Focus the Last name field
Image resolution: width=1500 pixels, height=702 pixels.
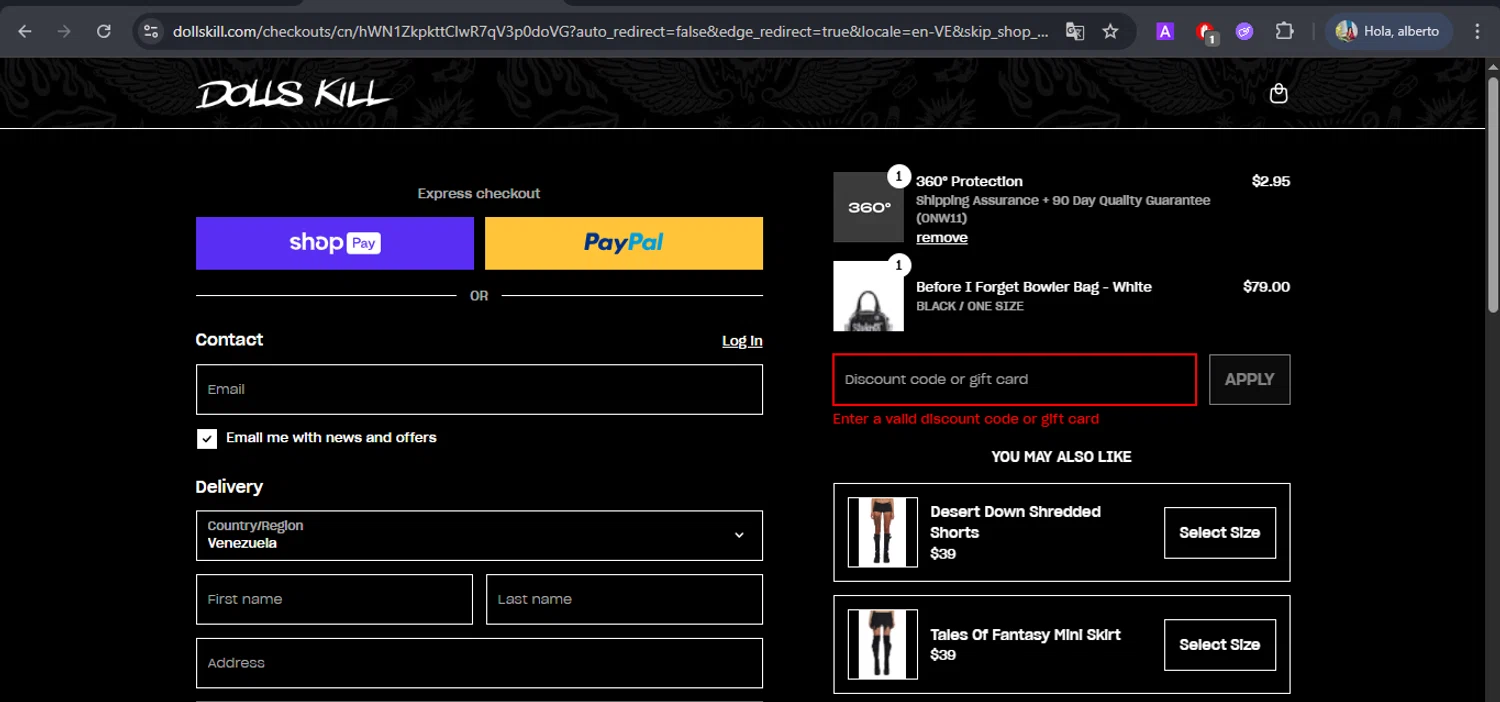coord(624,599)
